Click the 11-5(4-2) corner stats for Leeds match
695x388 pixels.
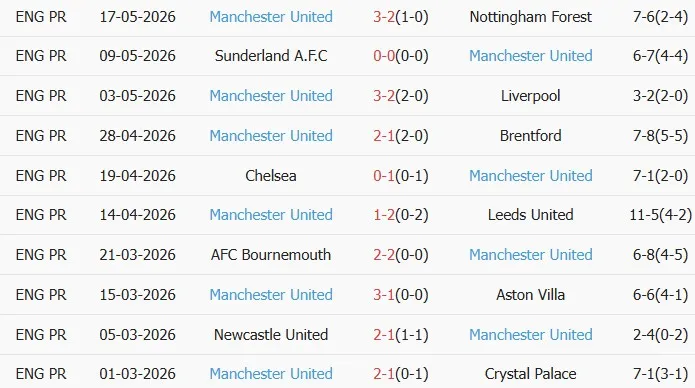point(660,215)
